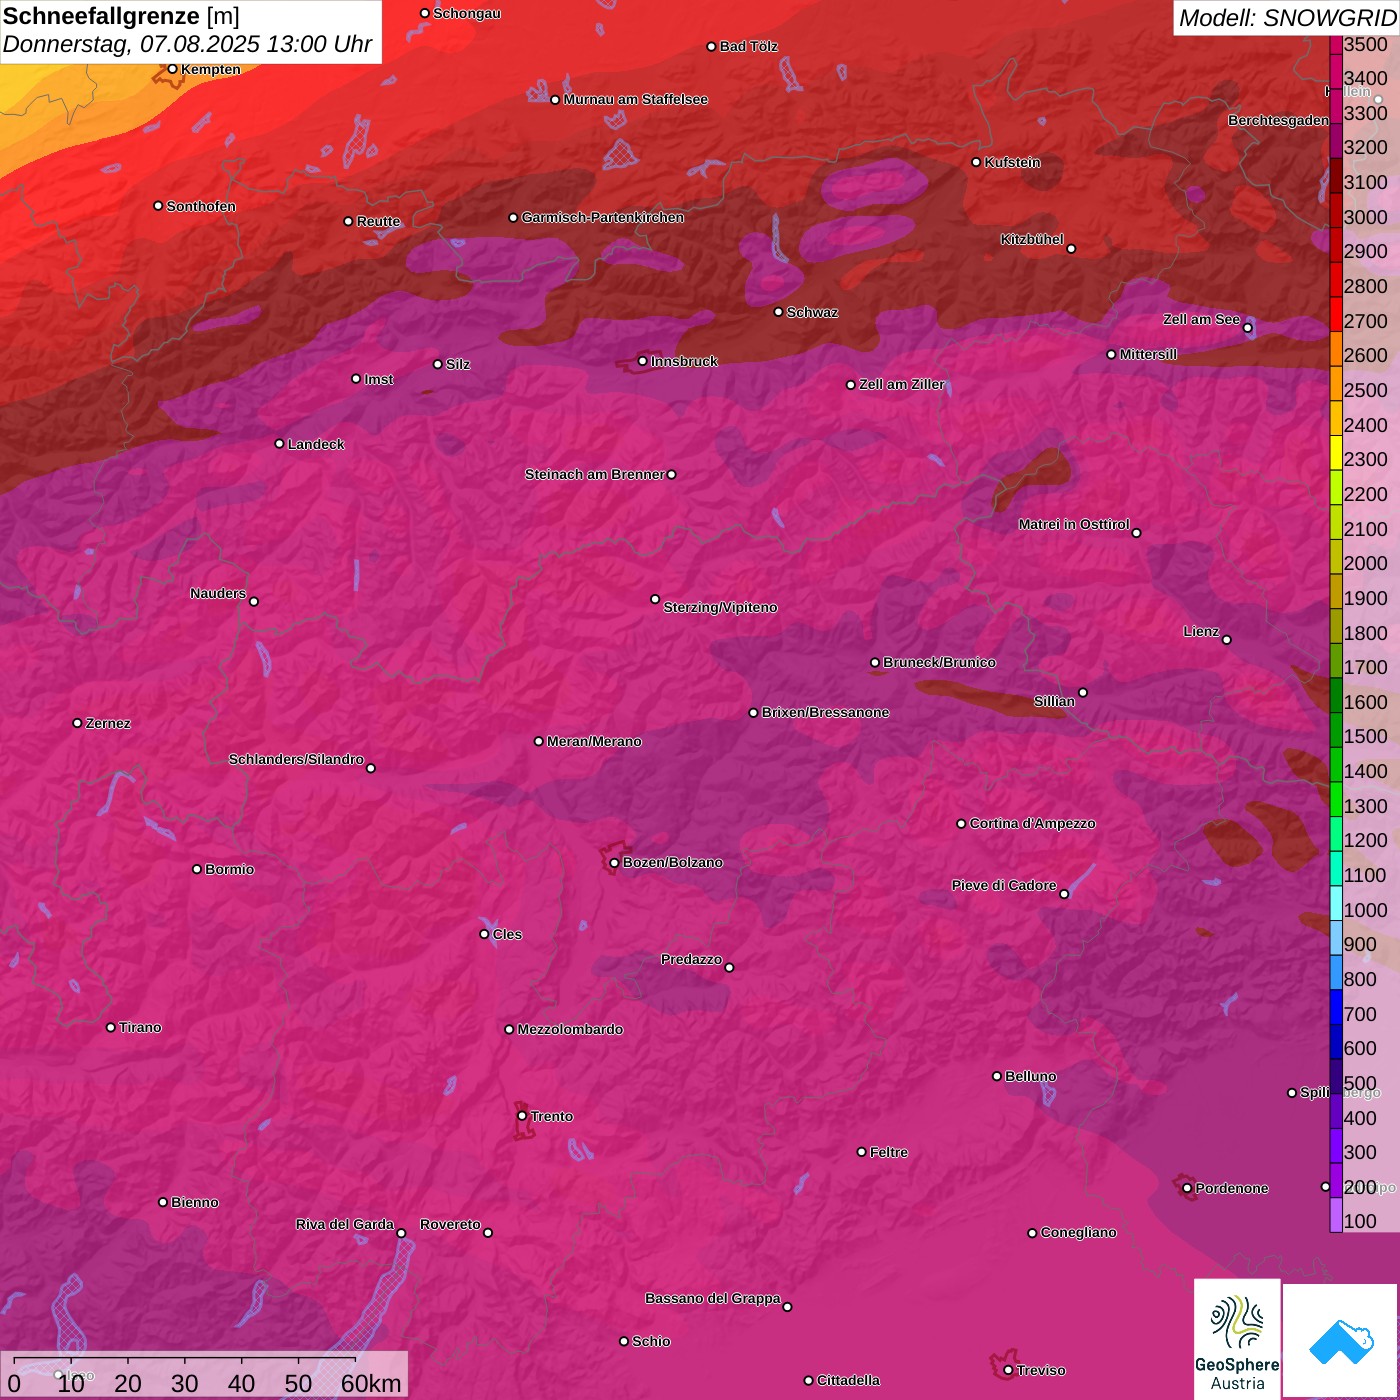Viewport: 1400px width, 1400px height.
Task: Click the GeoSphere Austria logo
Action: tap(1237, 1339)
